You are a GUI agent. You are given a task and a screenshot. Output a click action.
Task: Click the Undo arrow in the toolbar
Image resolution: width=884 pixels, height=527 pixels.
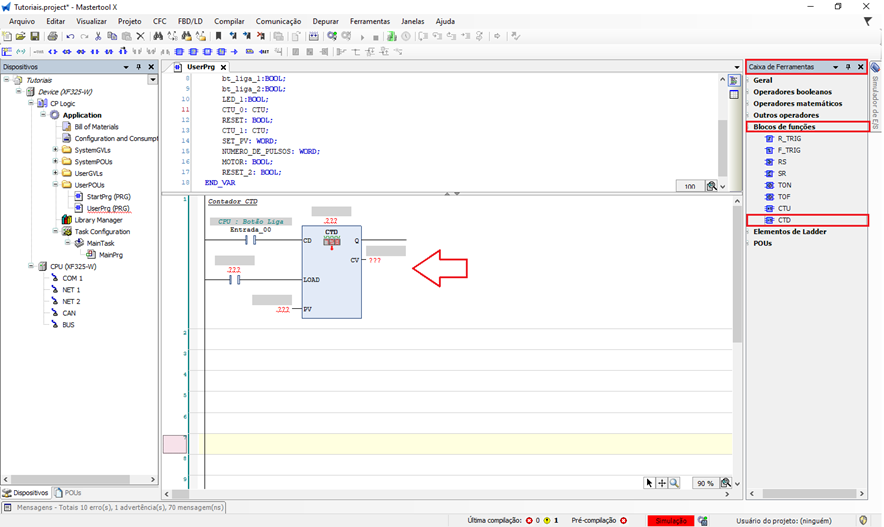coord(69,36)
